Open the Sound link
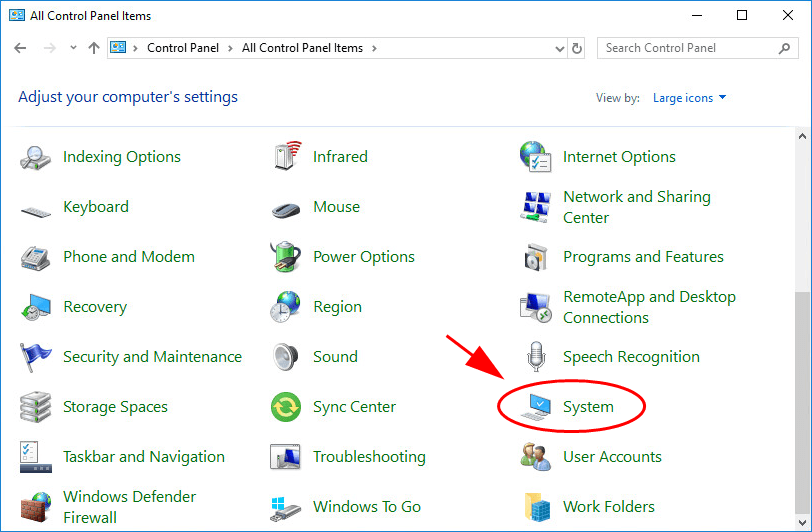812x532 pixels. point(336,357)
